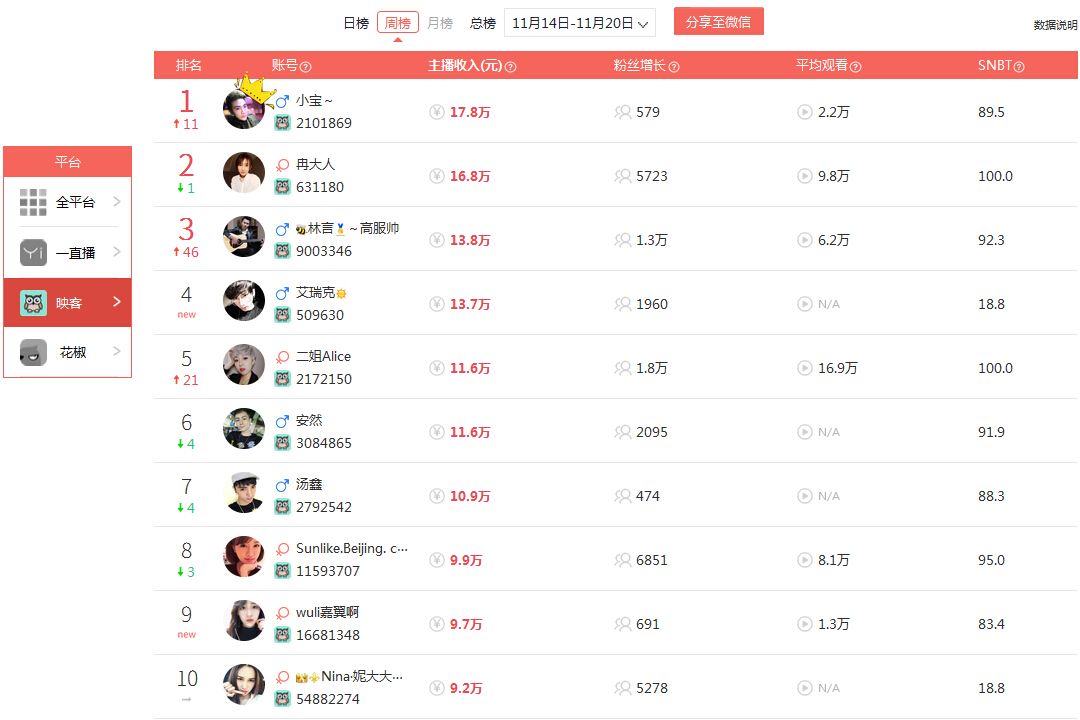
Task: Open the 数据说明 link
Action: (1055, 25)
